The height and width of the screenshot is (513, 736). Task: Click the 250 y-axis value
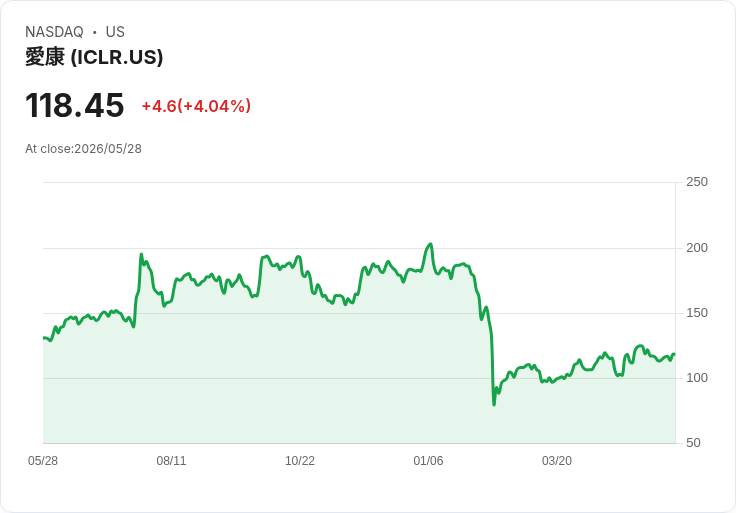pyautogui.click(x=697, y=182)
